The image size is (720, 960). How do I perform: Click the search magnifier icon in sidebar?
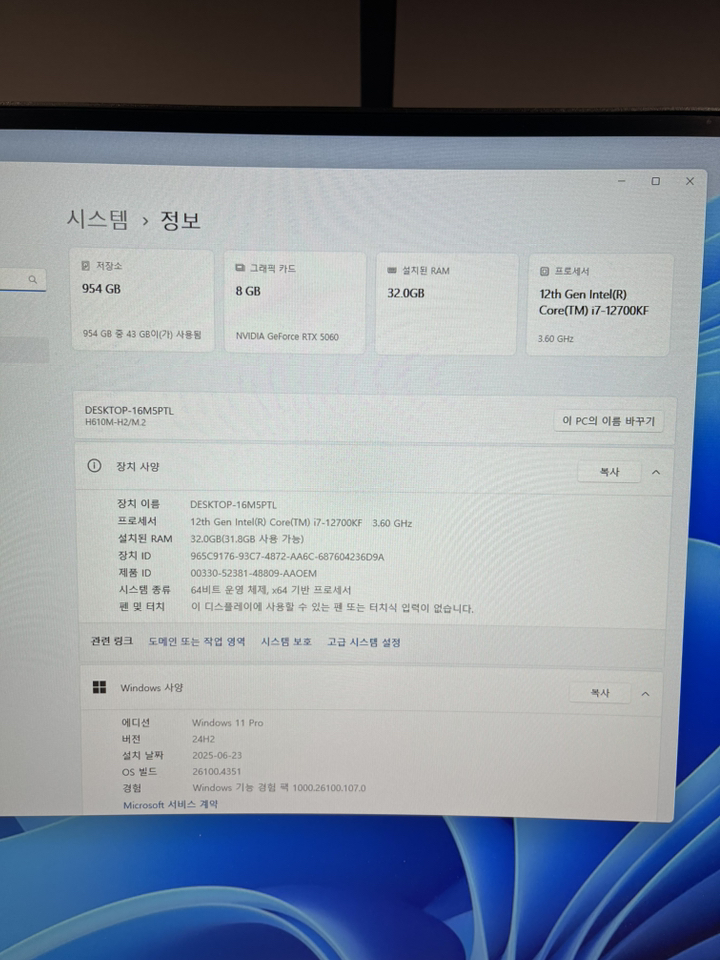coord(33,280)
